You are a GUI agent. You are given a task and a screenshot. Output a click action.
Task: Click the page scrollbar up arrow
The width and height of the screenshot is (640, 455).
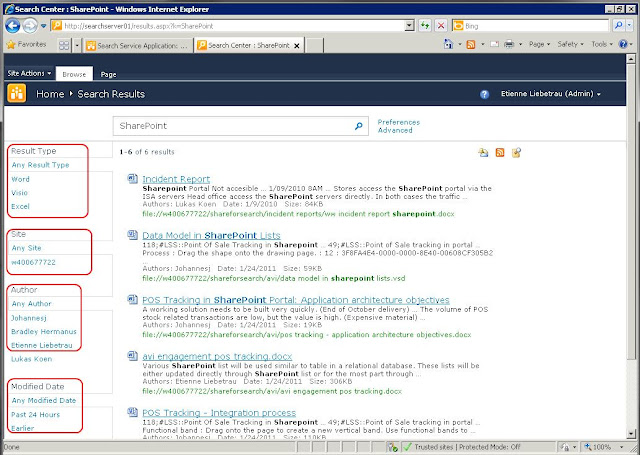click(631, 59)
